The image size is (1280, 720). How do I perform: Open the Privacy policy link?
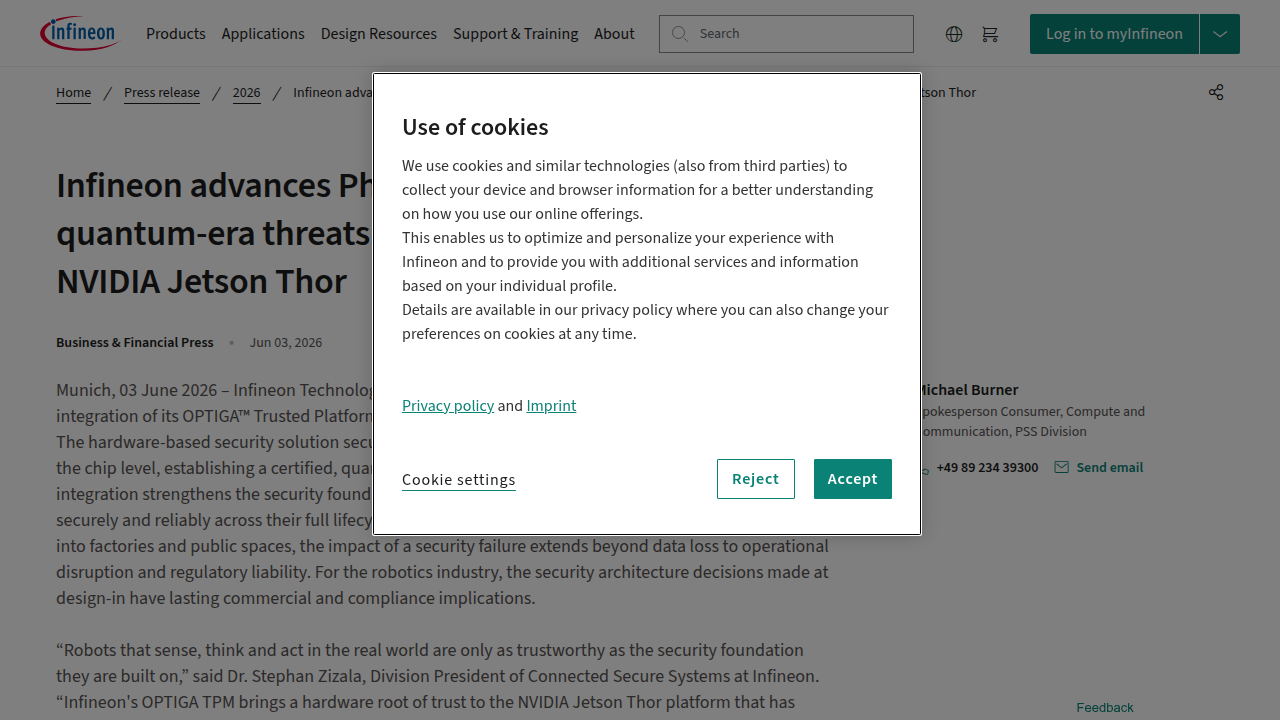click(448, 406)
